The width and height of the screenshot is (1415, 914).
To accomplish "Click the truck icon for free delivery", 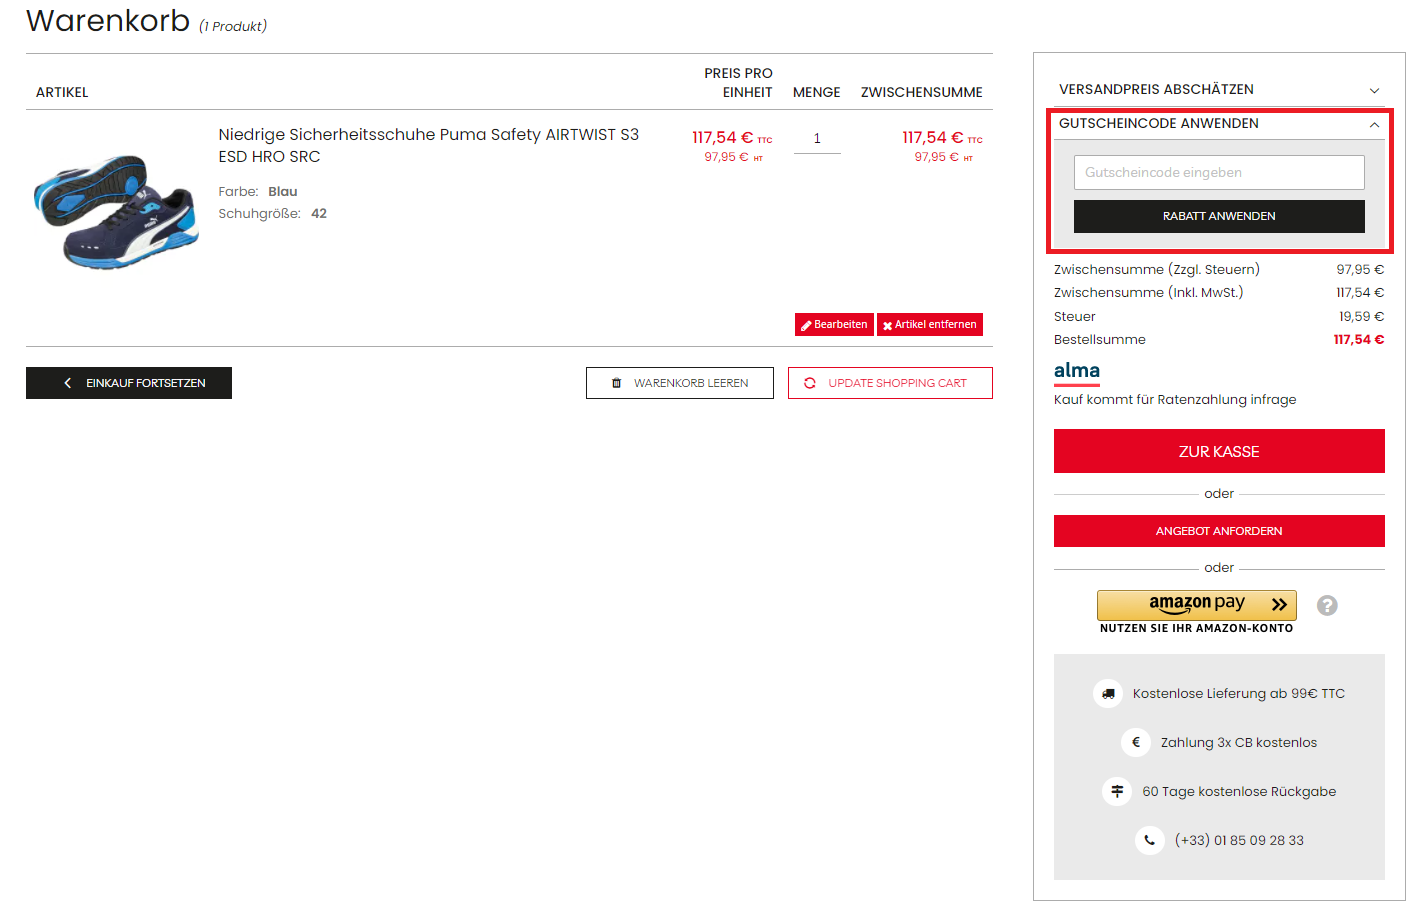I will (x=1108, y=693).
